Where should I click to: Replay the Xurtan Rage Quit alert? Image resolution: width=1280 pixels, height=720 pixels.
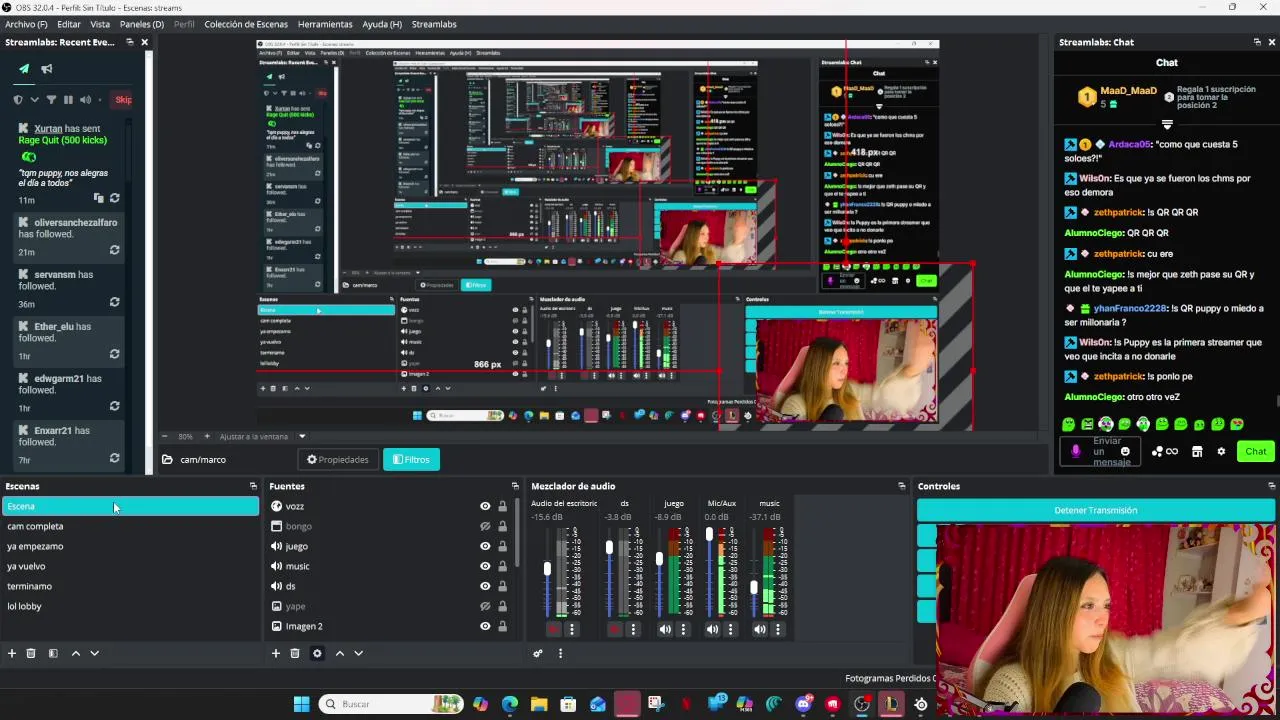(114, 199)
